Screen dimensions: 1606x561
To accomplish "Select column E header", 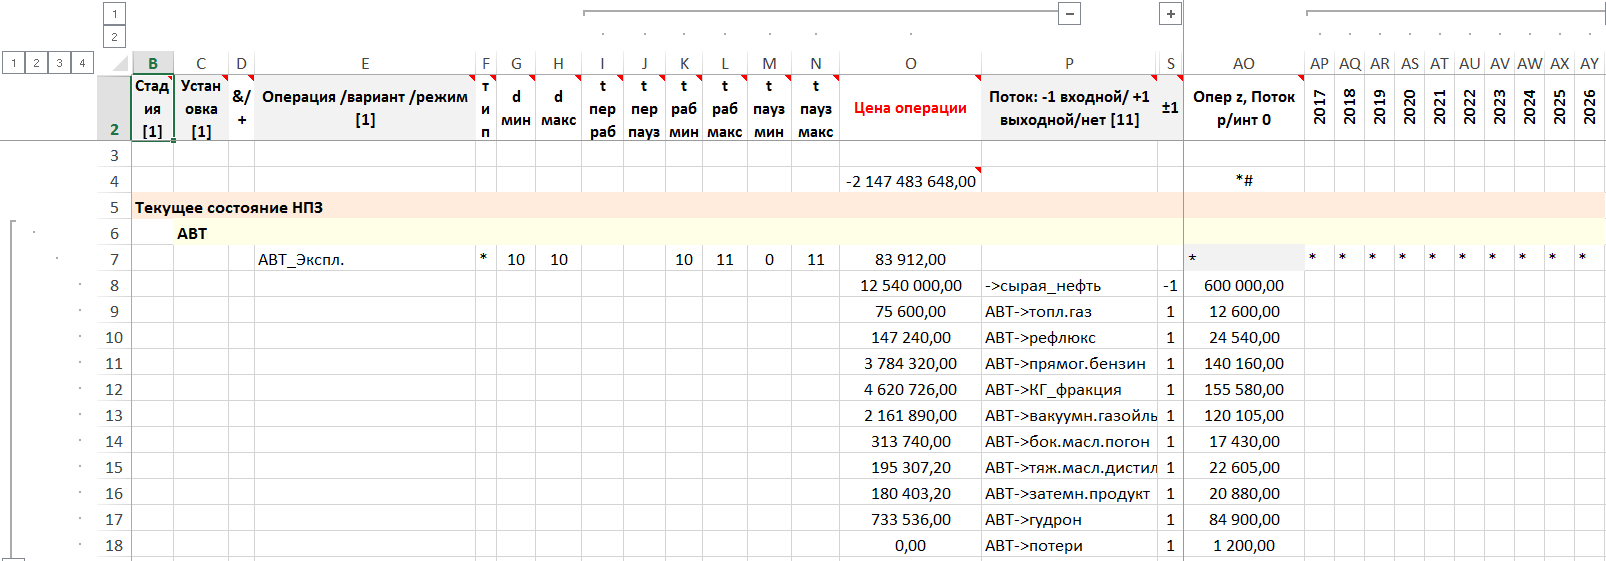I will 365,64.
